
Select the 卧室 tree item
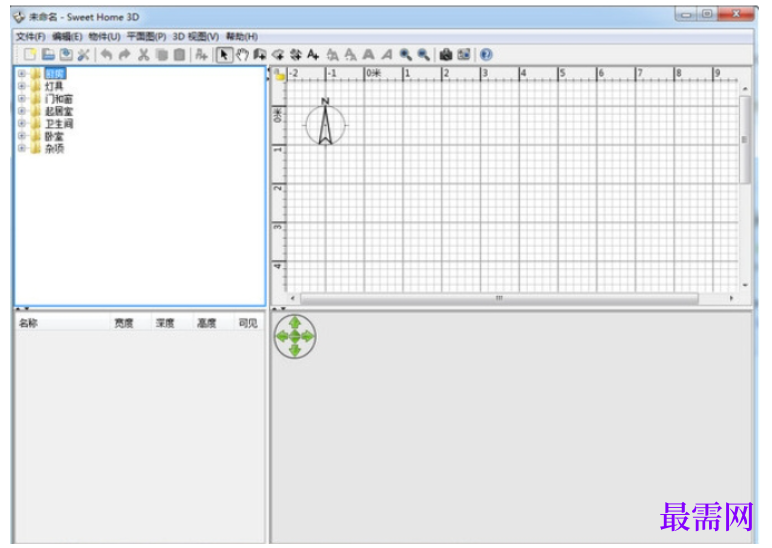[54, 136]
